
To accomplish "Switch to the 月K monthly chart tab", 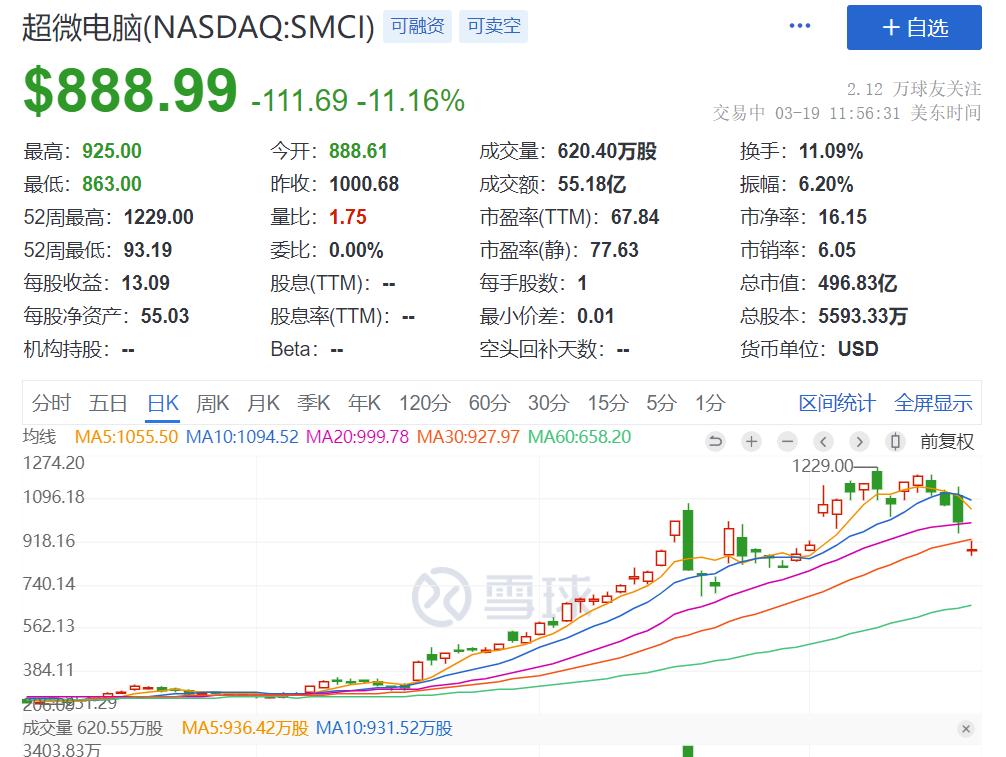I will [263, 403].
